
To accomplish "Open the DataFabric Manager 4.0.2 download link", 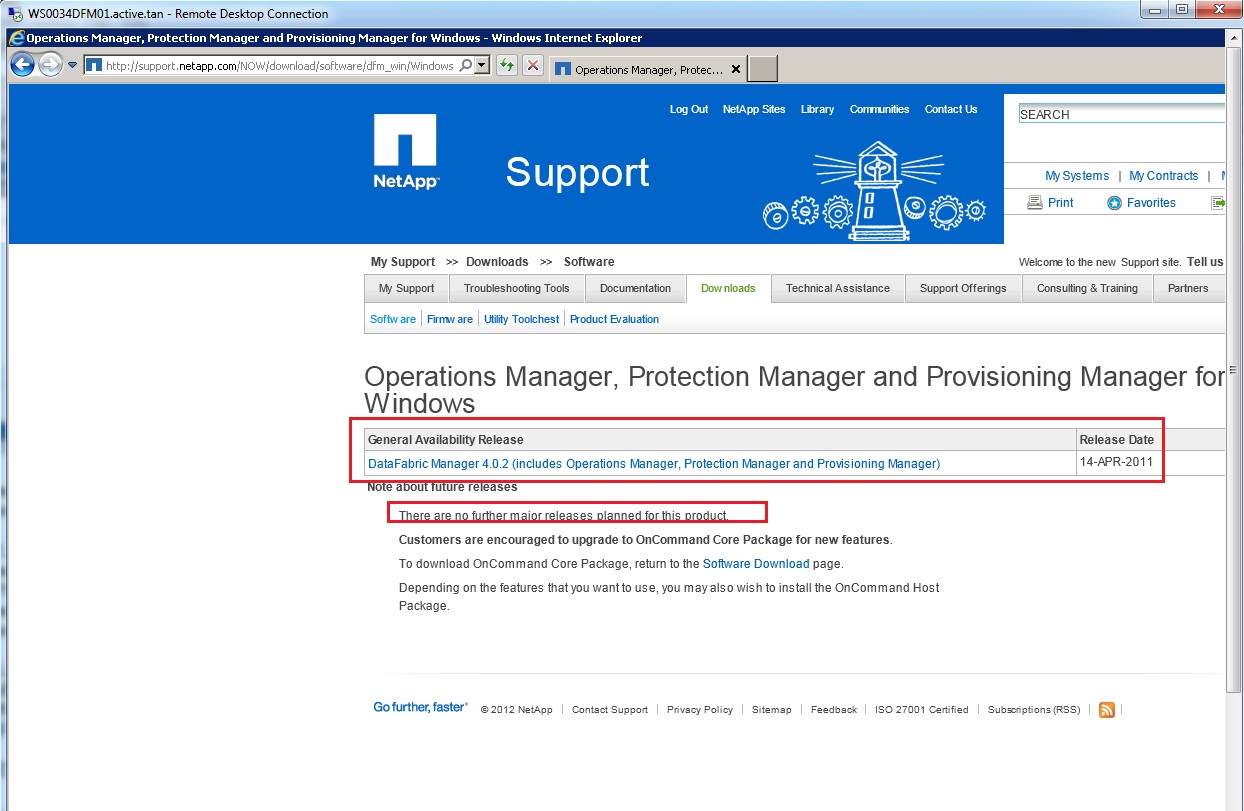I will (653, 464).
